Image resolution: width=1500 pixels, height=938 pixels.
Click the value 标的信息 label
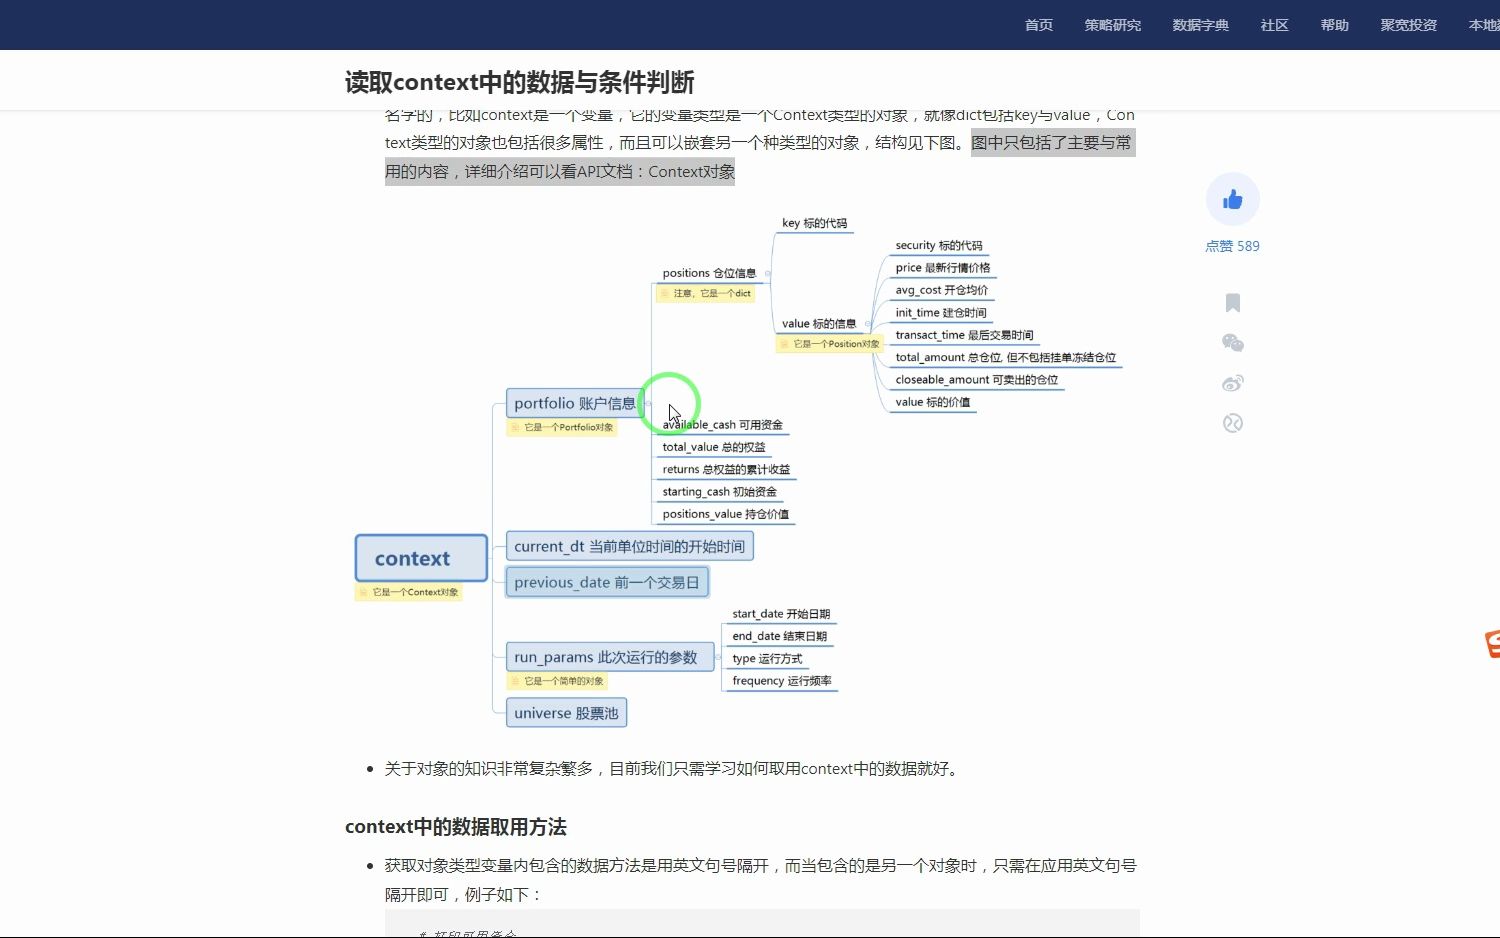point(819,324)
